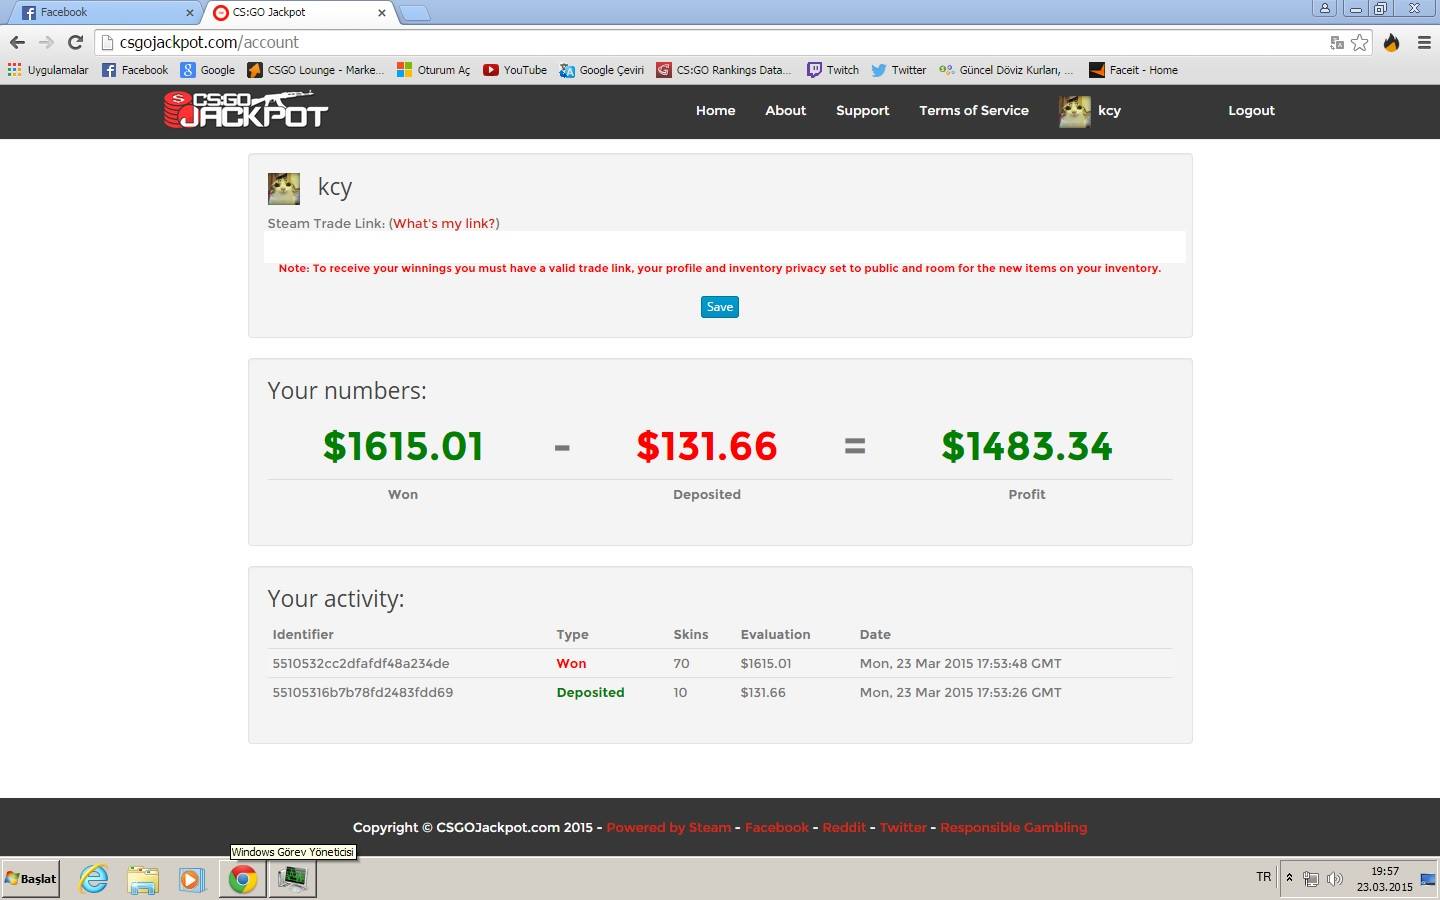Open Facebook bookmark
The height and width of the screenshot is (900, 1440).
[135, 70]
